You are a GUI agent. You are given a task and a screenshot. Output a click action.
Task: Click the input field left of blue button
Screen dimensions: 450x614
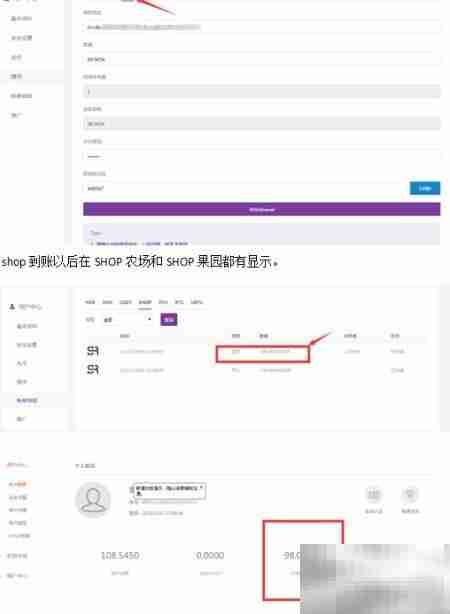coord(246,188)
